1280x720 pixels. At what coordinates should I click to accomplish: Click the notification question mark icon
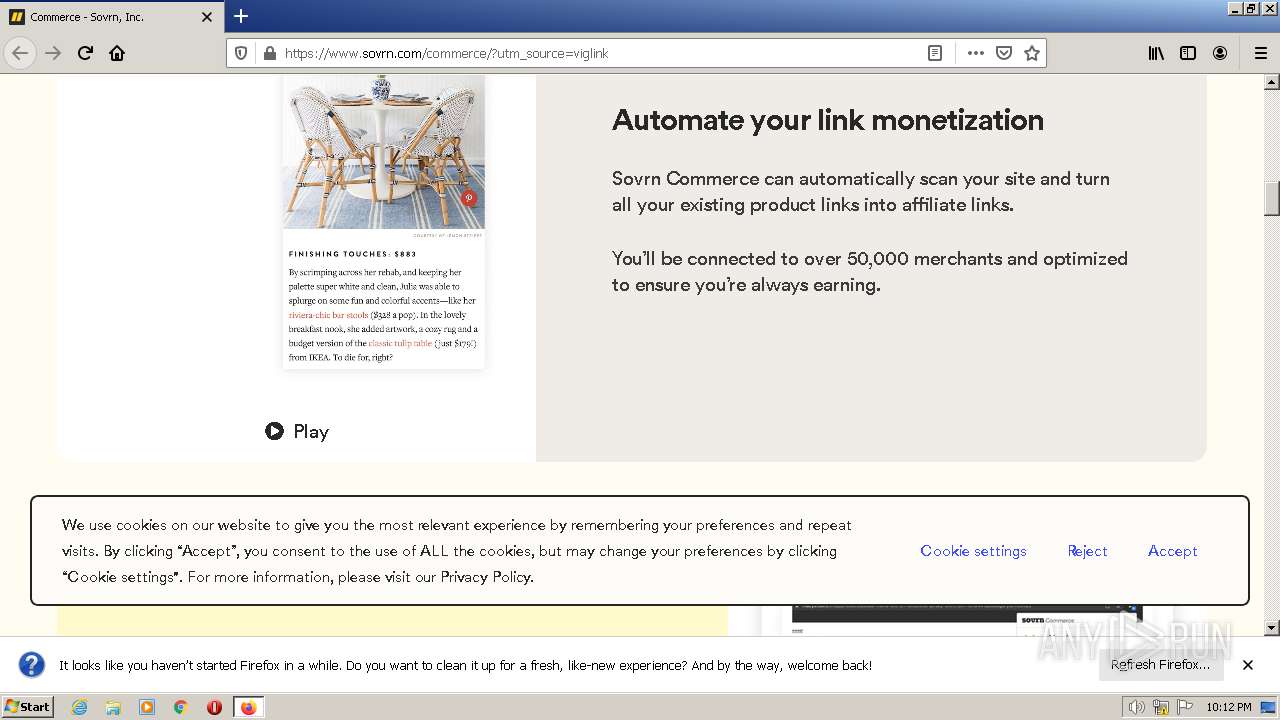click(32, 665)
